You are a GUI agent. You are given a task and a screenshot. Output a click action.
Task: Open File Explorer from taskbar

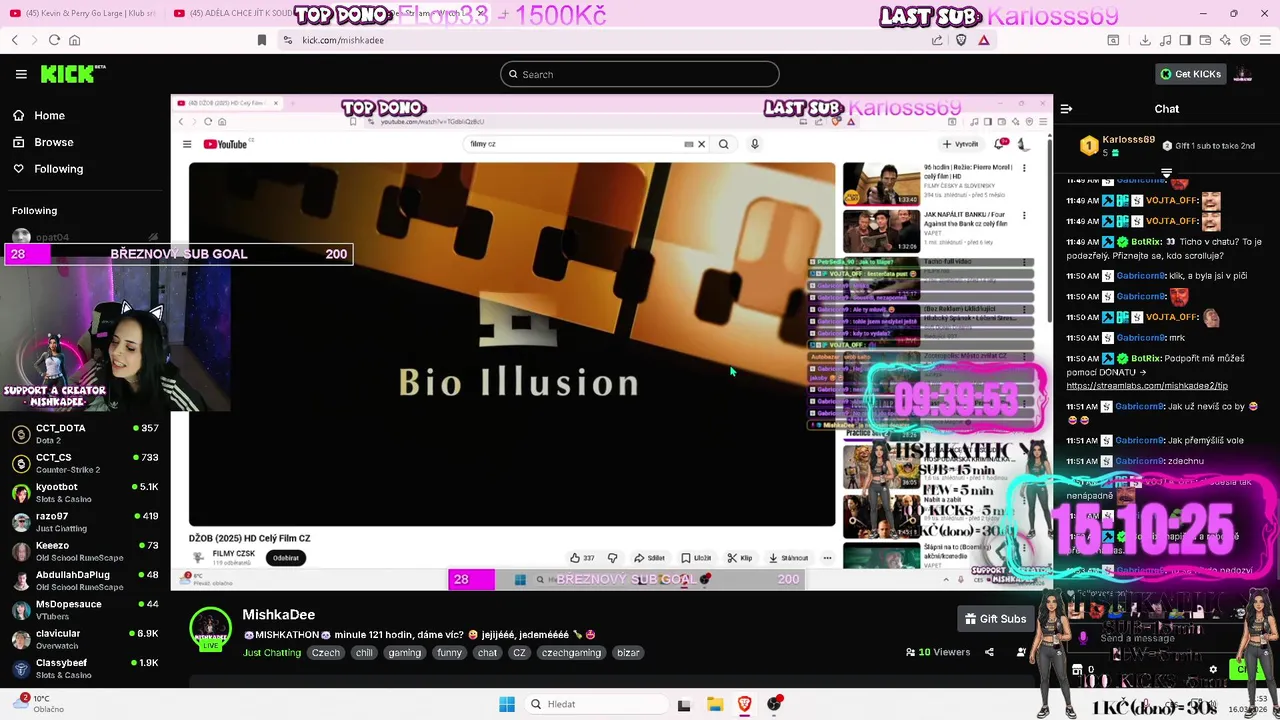point(715,704)
